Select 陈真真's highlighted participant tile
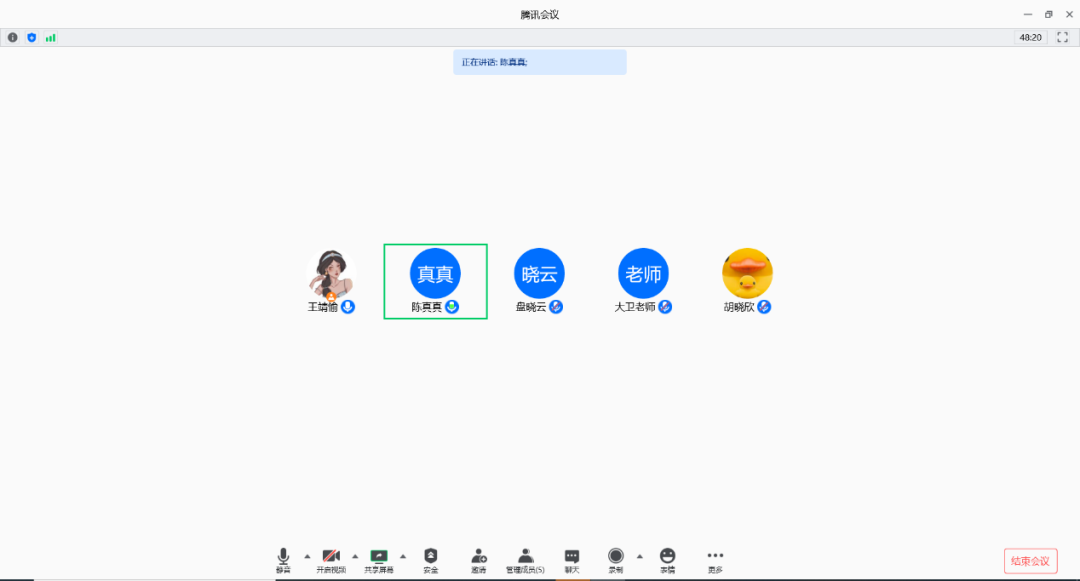1080x581 pixels. point(436,281)
